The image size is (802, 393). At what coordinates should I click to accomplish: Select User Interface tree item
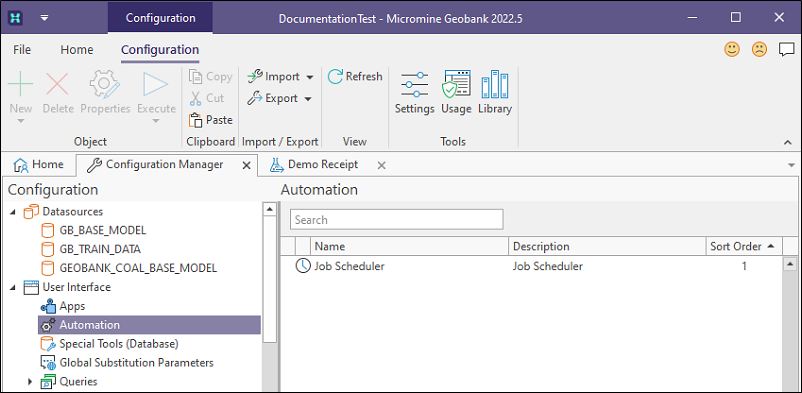(x=76, y=287)
